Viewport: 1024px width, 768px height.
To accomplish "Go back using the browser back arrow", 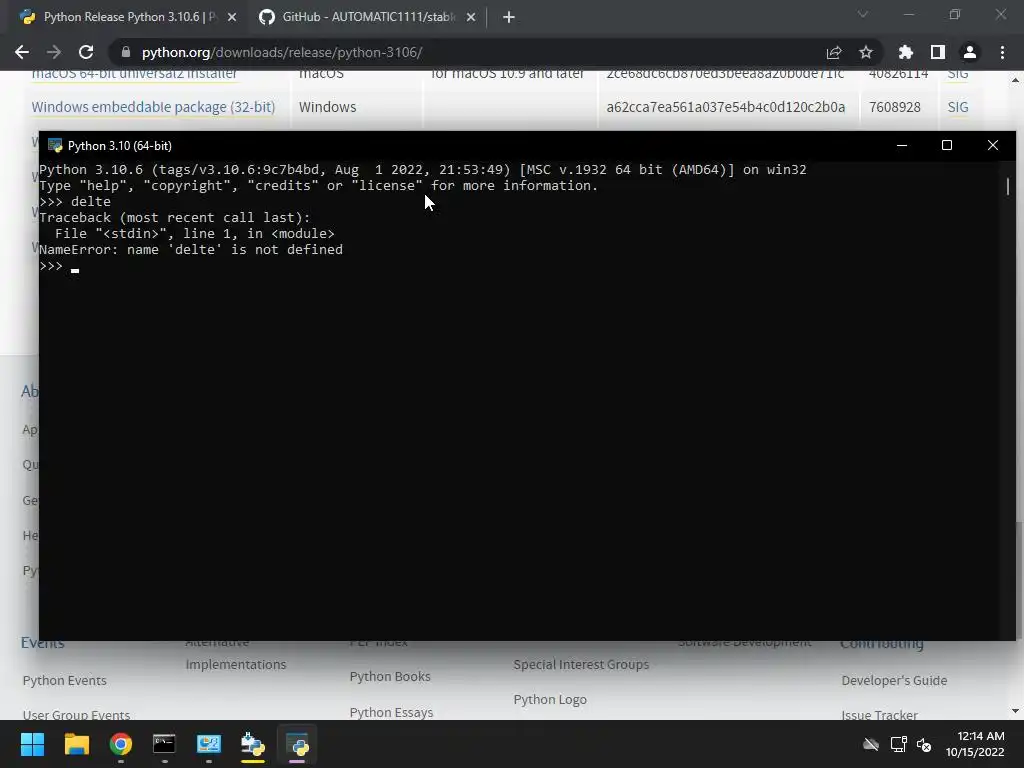I will coord(22,52).
